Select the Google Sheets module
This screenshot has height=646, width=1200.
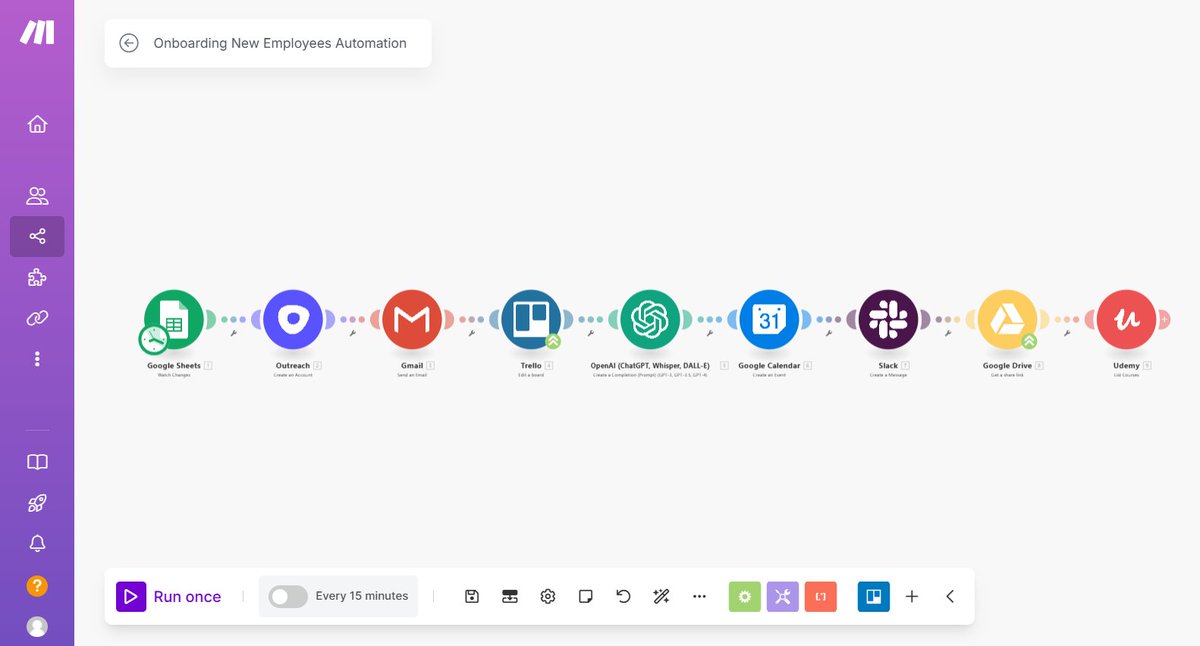pos(173,319)
